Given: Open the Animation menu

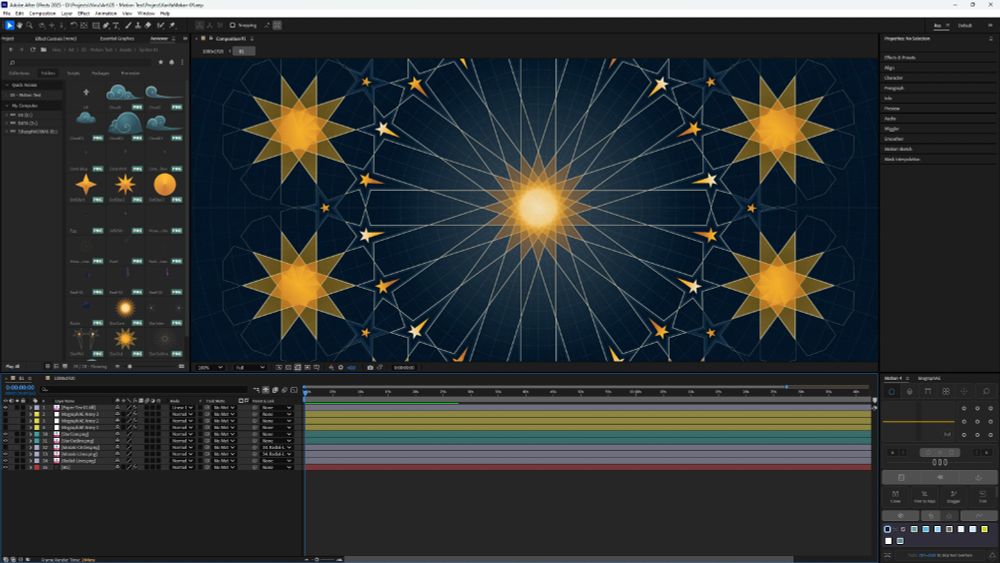Looking at the screenshot, I should (x=105, y=13).
